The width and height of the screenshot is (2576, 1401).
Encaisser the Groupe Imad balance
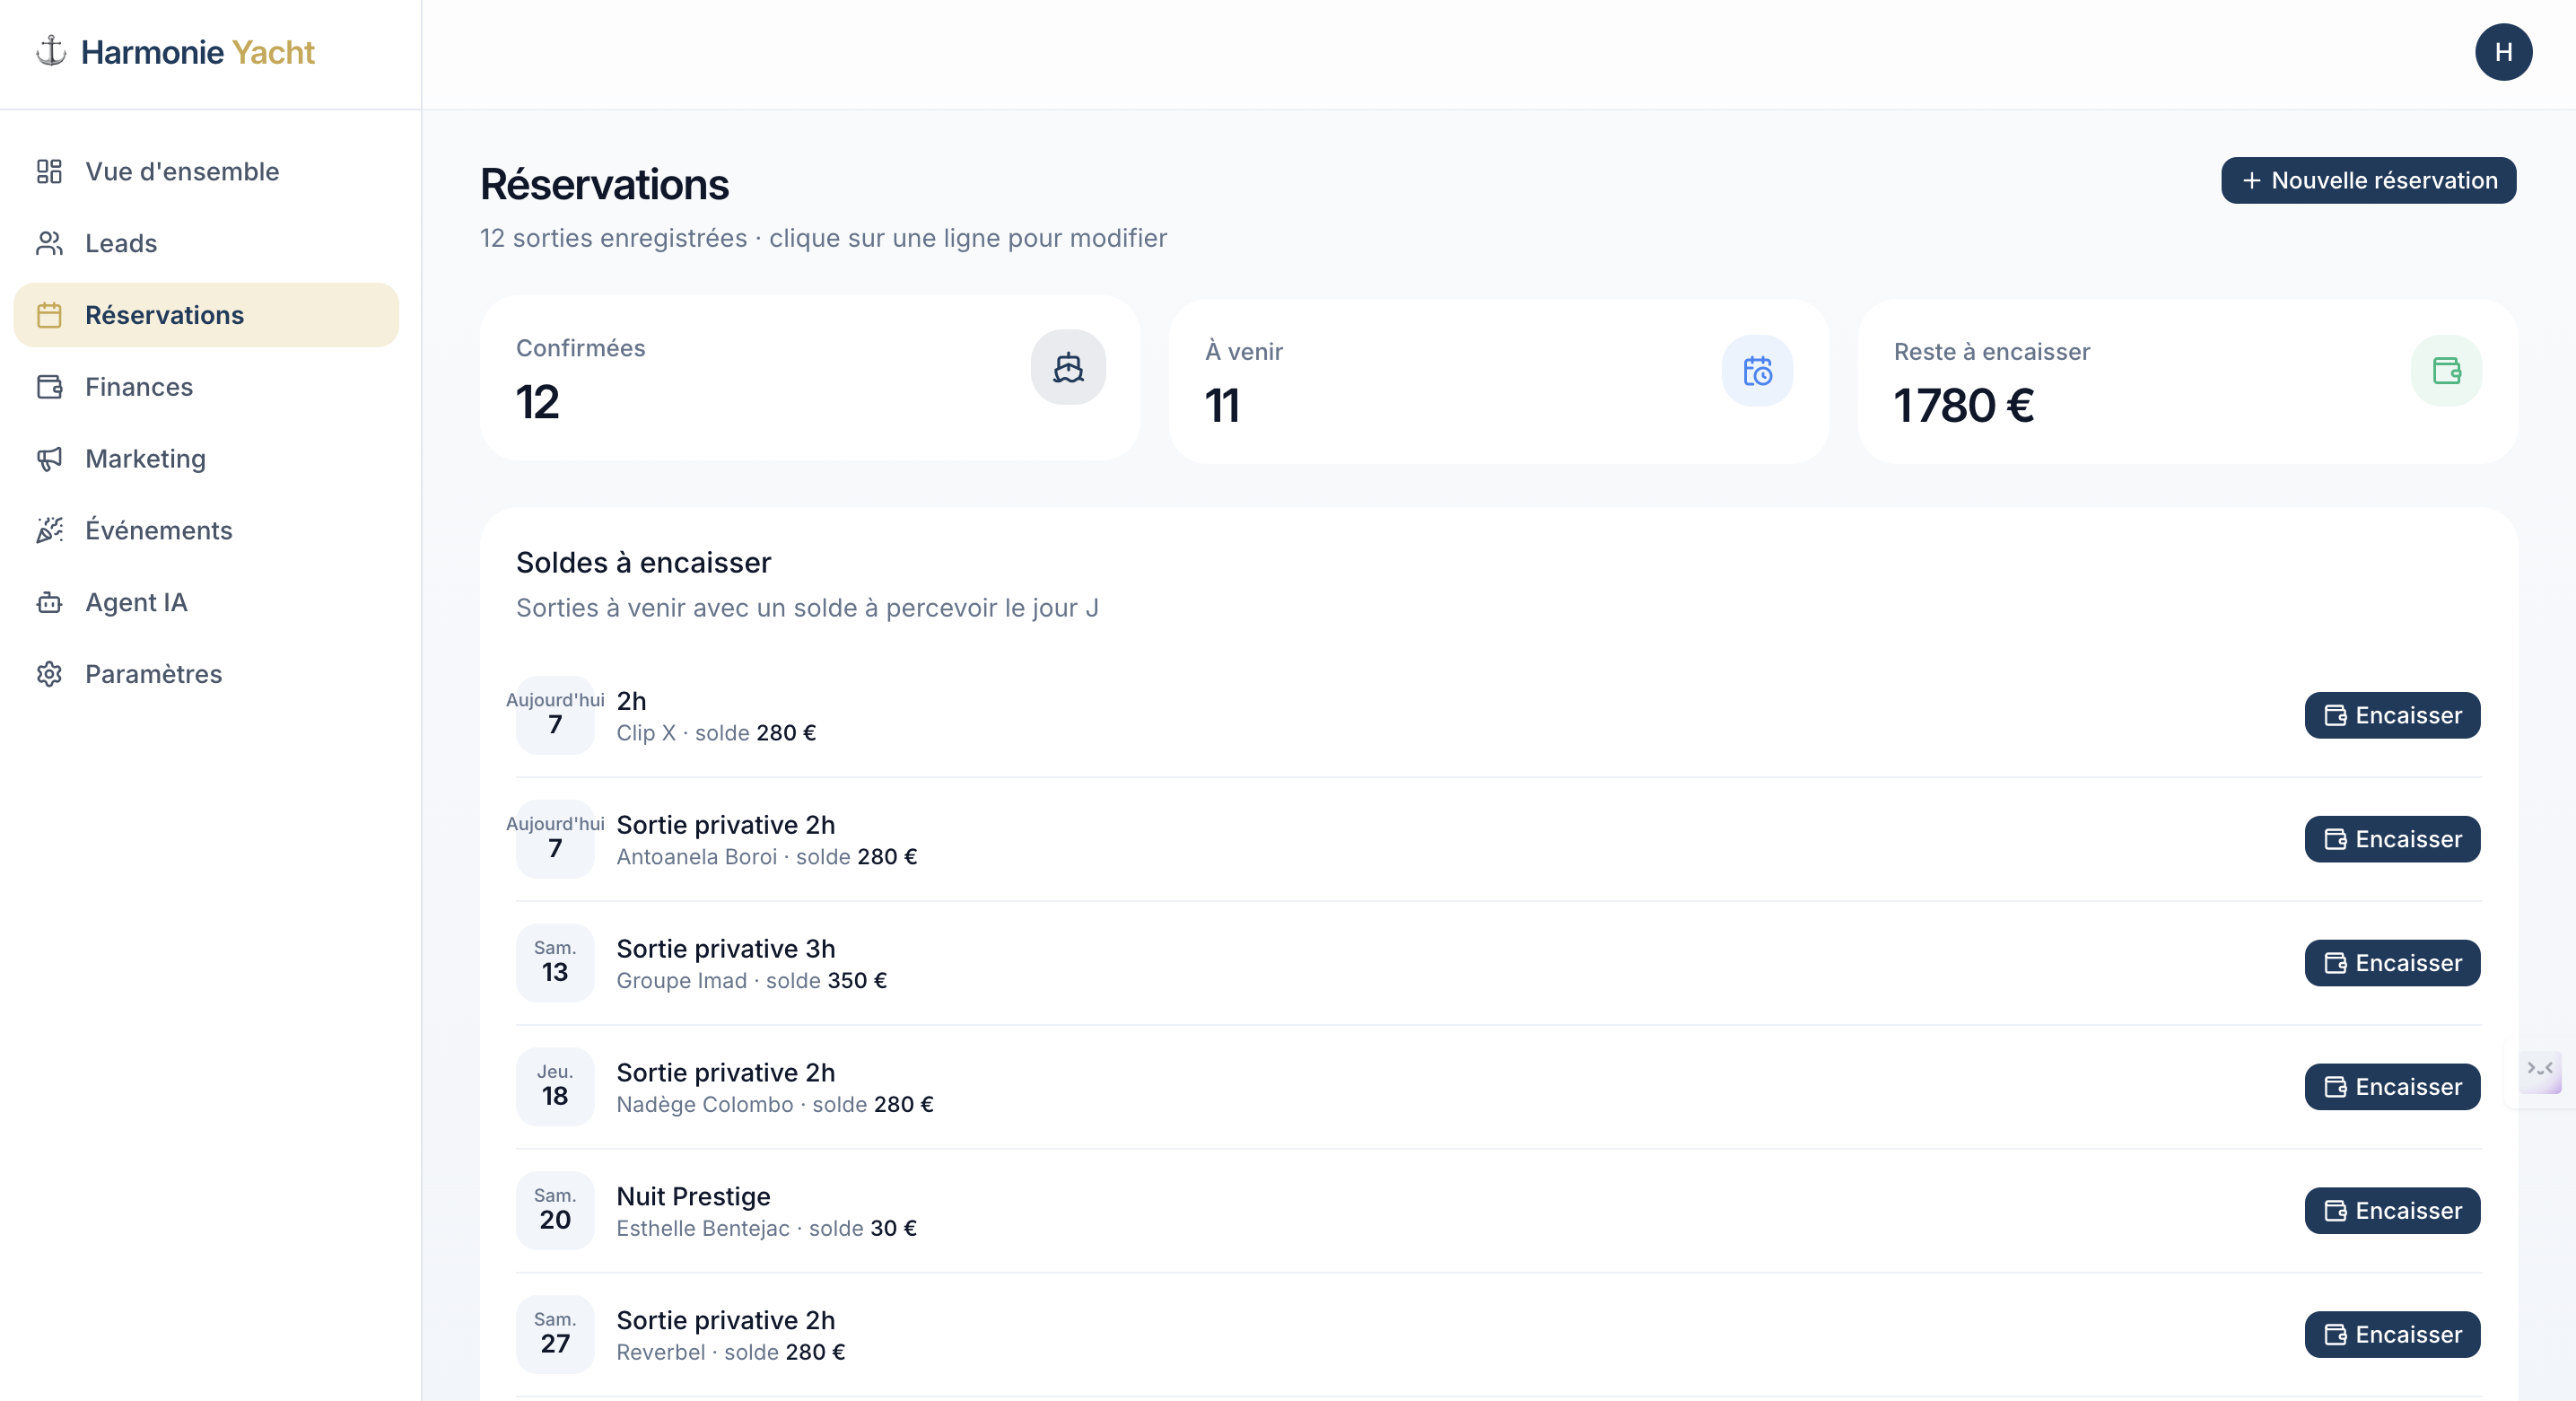point(2392,963)
